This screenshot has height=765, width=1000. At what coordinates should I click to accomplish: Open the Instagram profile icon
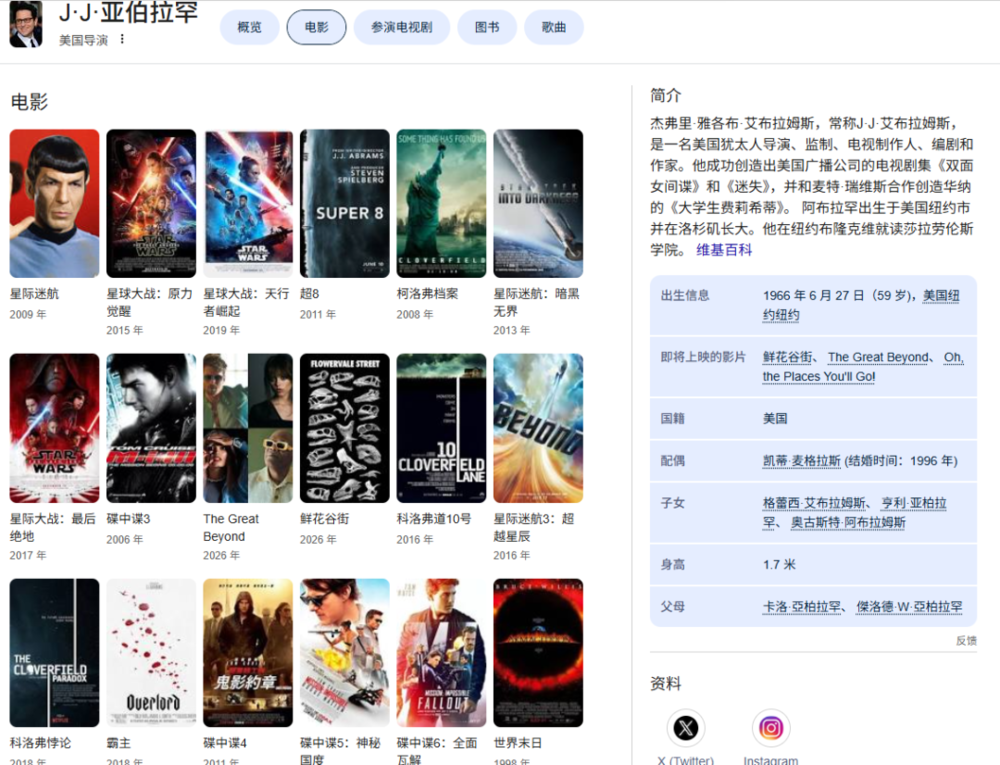coord(771,728)
